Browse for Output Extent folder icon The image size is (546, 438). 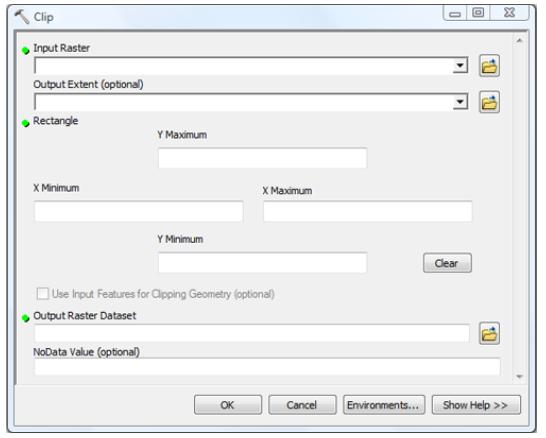[489, 102]
